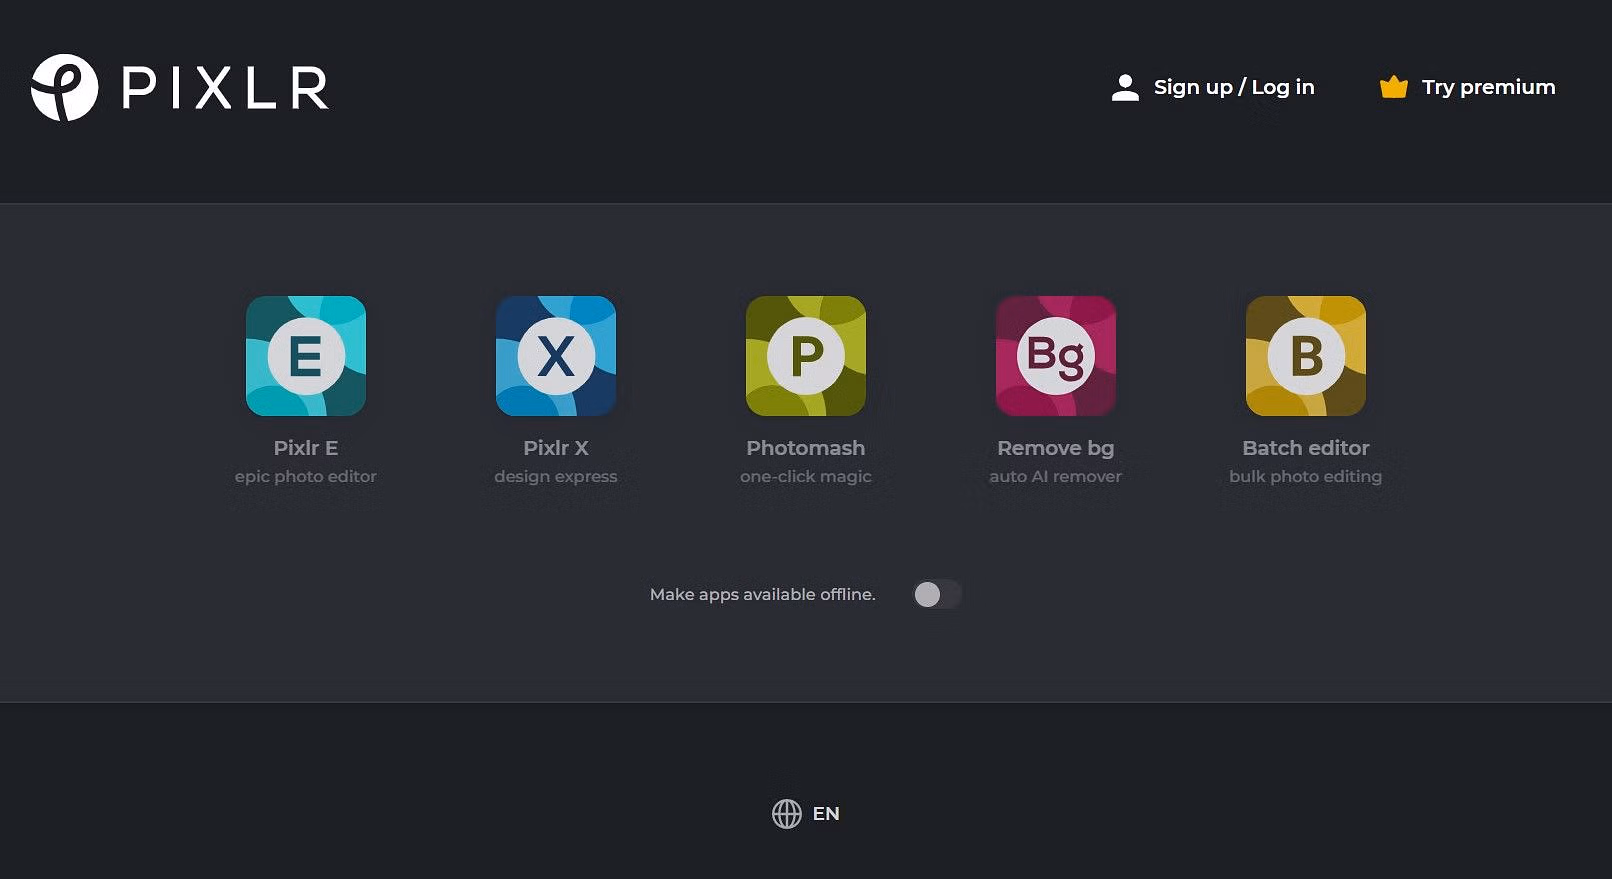
Task: Choose the "Batch editor" title label
Action: pyautogui.click(x=1306, y=448)
